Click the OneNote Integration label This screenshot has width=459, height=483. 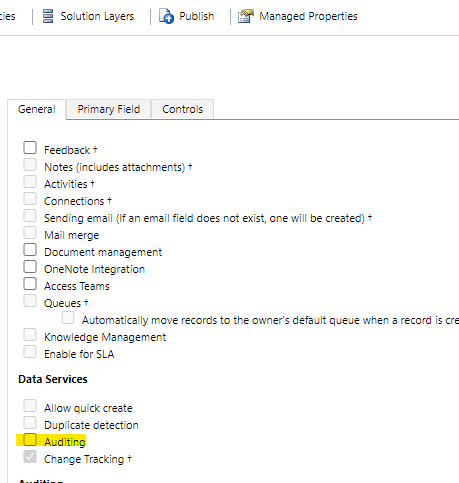[x=94, y=269]
